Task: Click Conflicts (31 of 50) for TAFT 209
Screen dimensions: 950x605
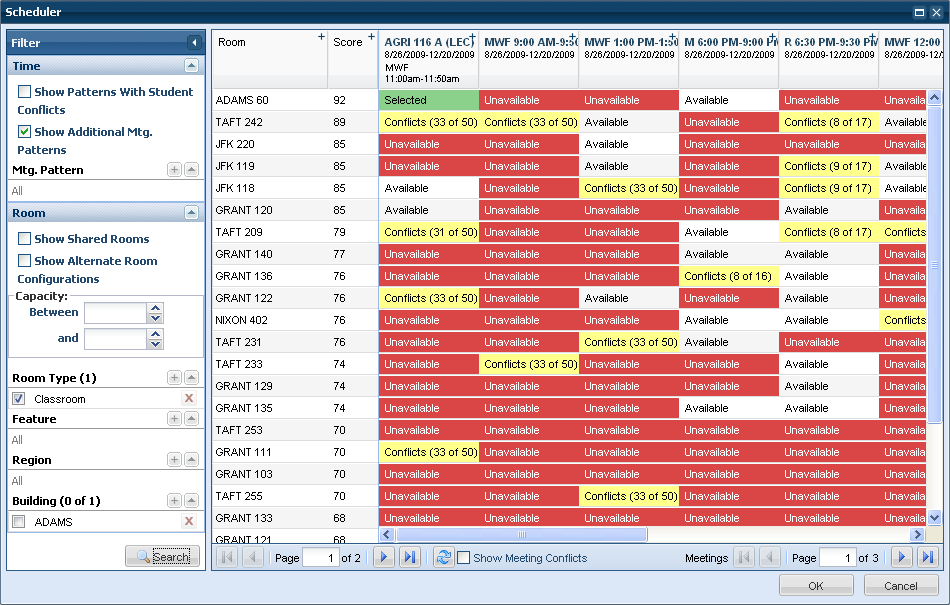Action: (428, 232)
